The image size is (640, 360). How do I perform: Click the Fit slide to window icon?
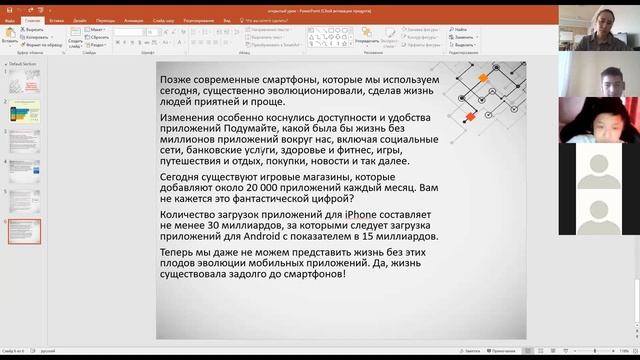[x=635, y=351]
